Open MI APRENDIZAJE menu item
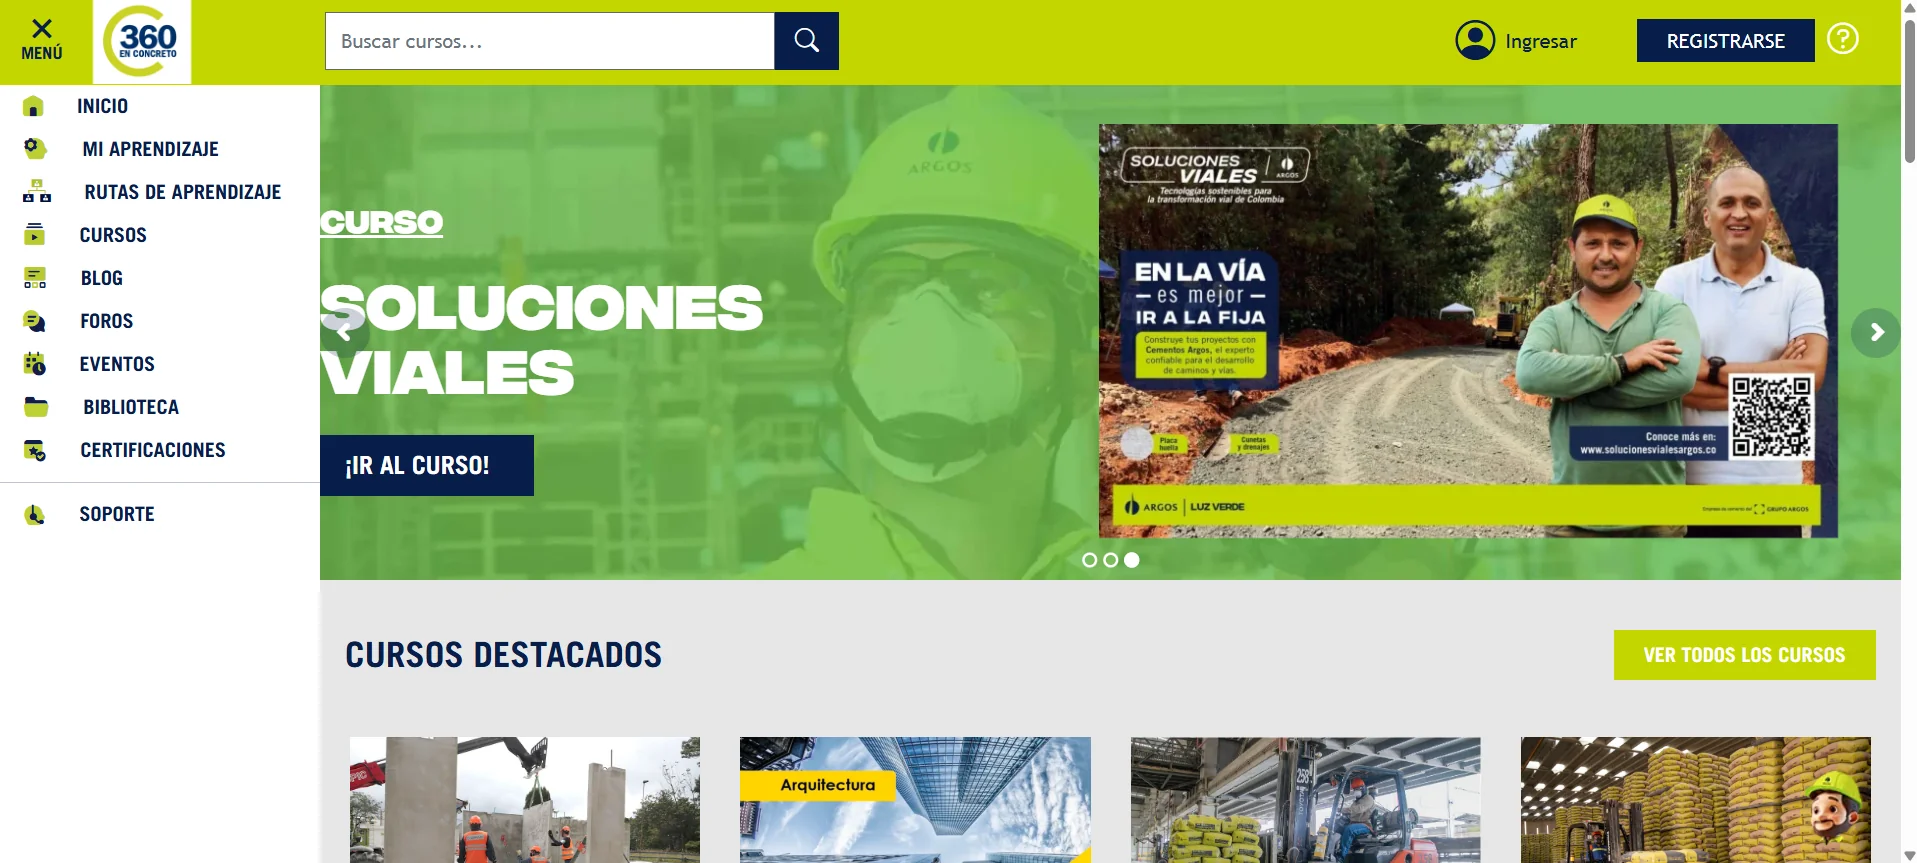The width and height of the screenshot is (1917, 863). point(150,149)
